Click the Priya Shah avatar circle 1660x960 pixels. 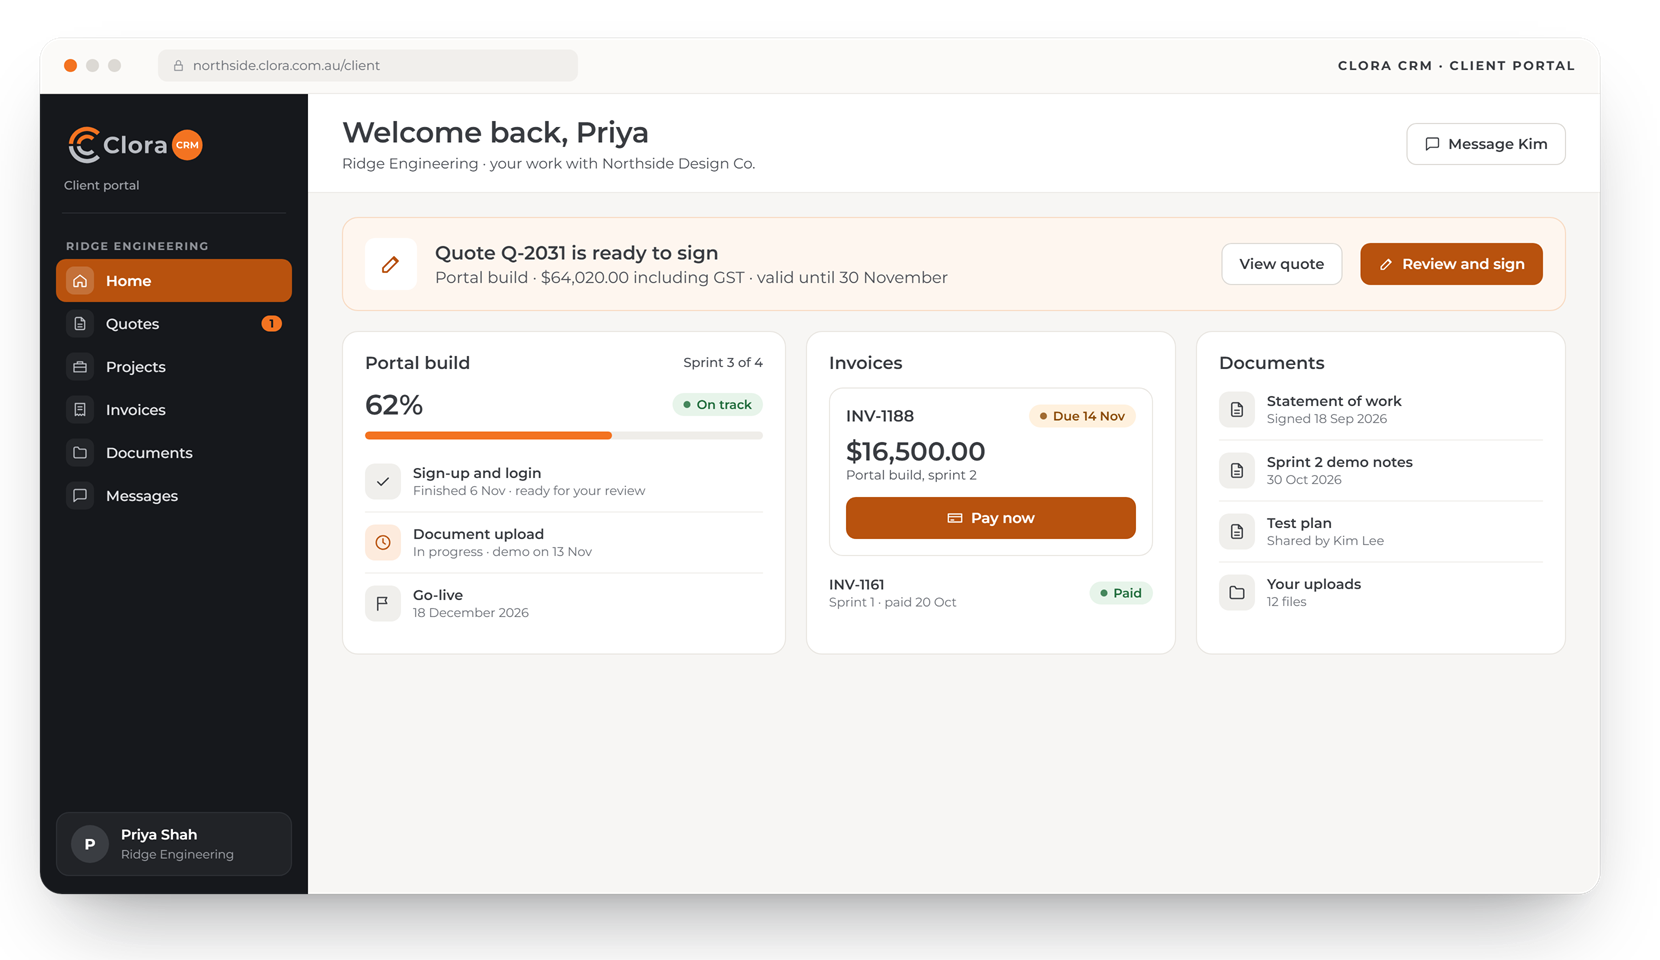(x=90, y=844)
